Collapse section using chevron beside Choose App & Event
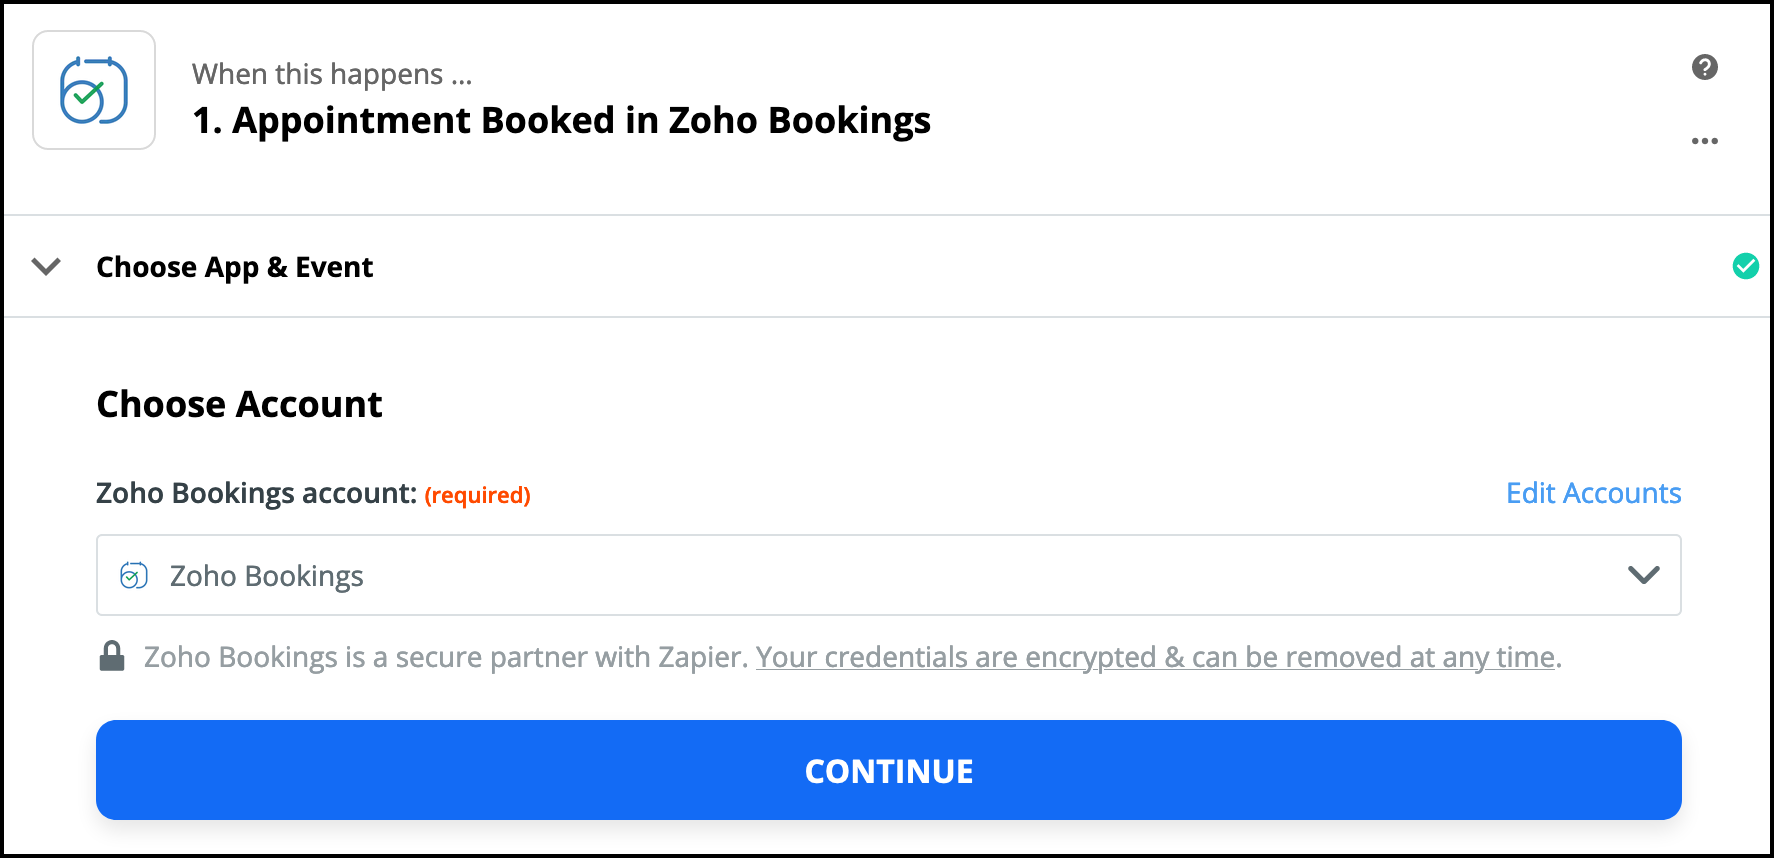This screenshot has width=1774, height=858. tap(46, 267)
